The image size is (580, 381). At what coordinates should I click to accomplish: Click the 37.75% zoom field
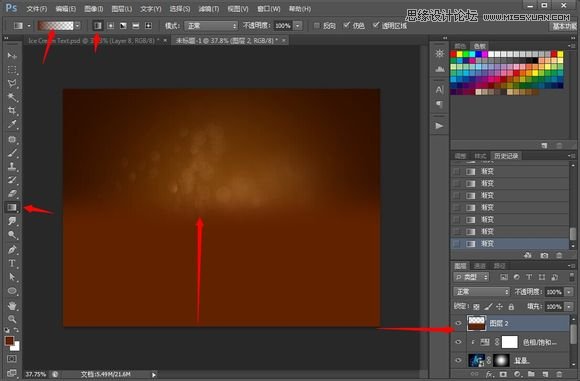[x=36, y=375]
